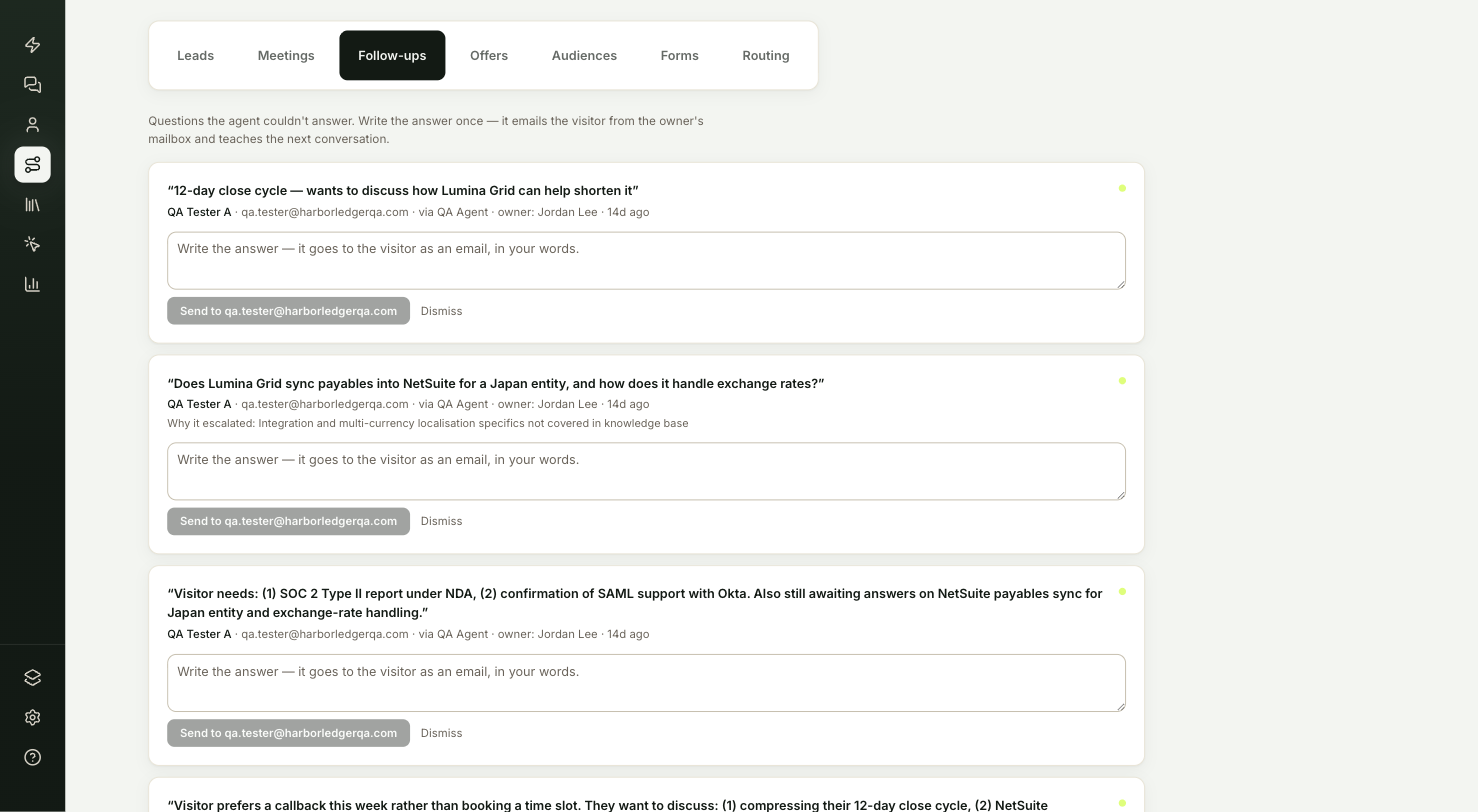Image resolution: width=1478 pixels, height=812 pixels.
Task: Click Send on the SOC 2 Type II follow-up
Action: coord(288,733)
